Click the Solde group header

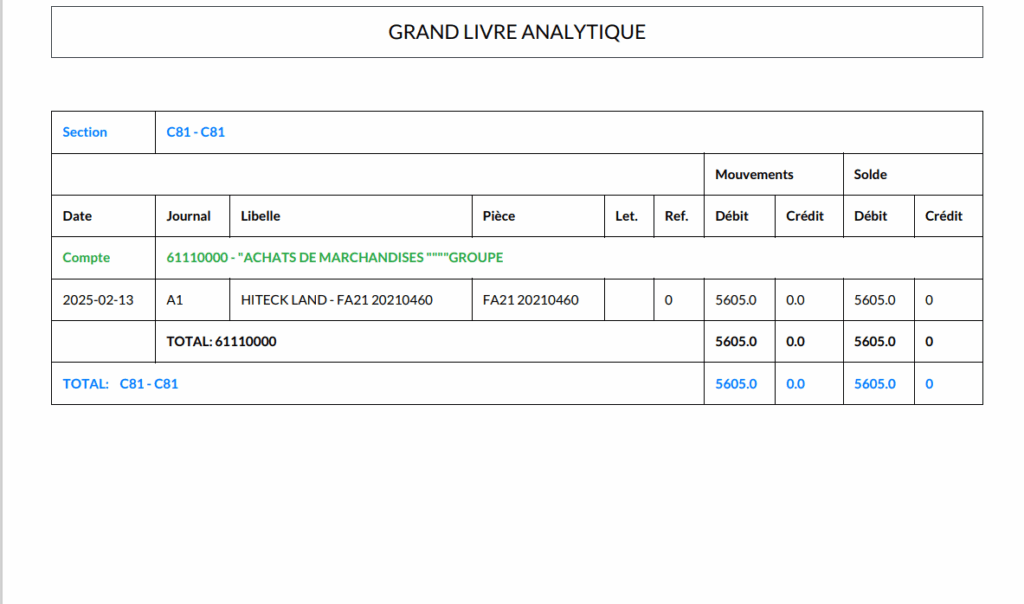tap(870, 174)
